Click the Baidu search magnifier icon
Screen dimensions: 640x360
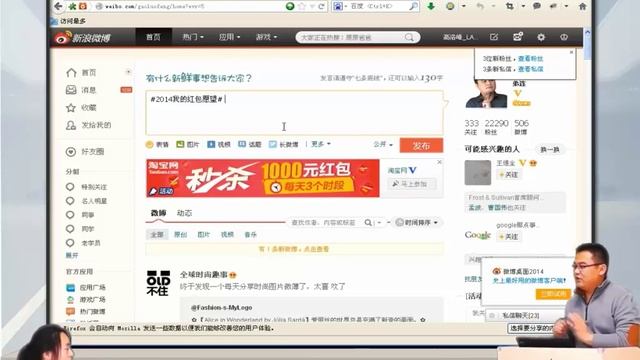point(413,6)
